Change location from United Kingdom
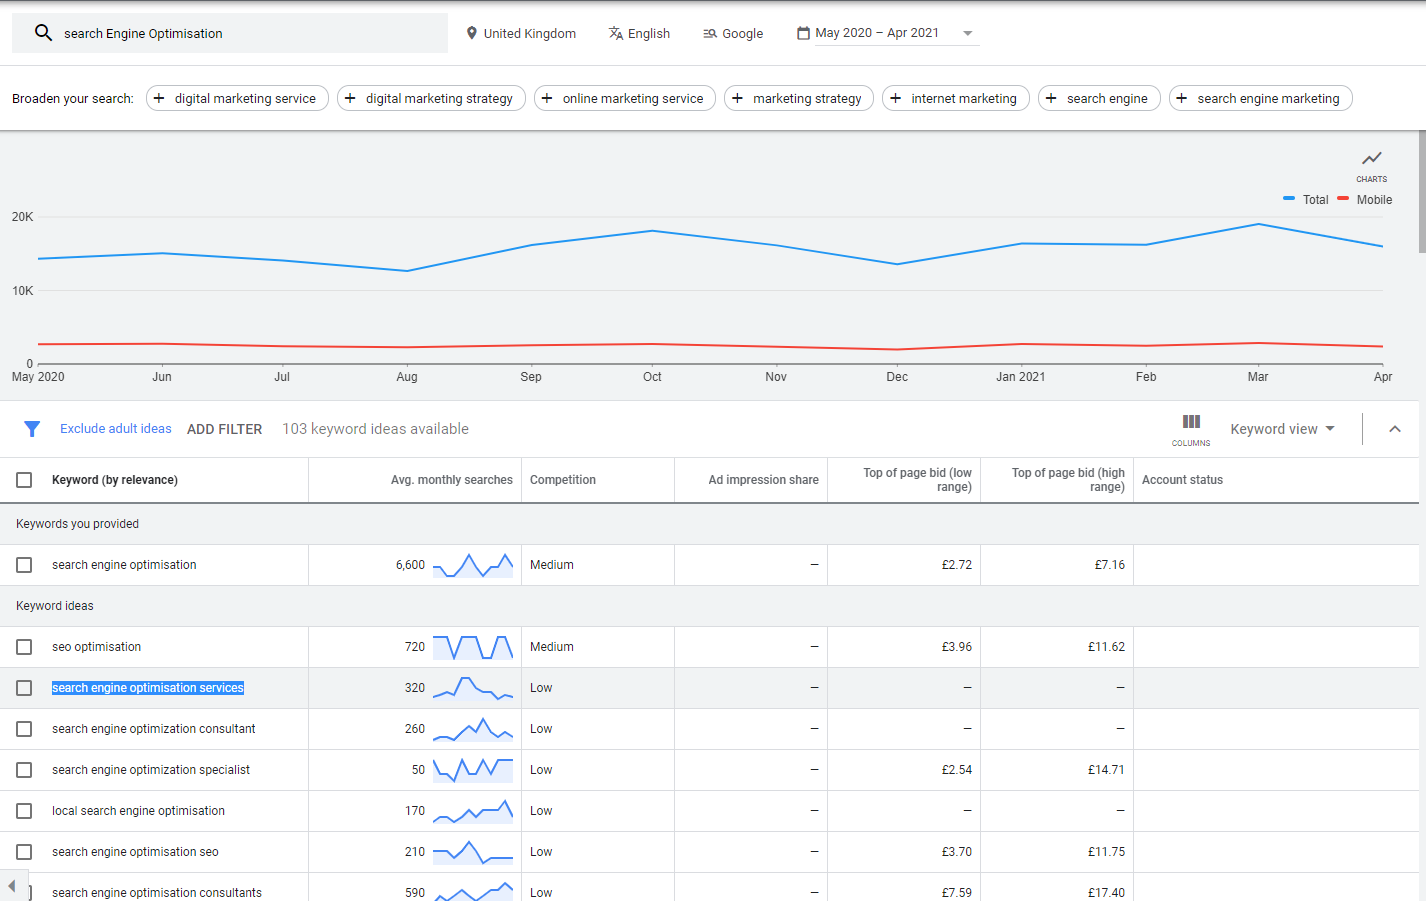This screenshot has height=901, width=1426. [x=521, y=33]
